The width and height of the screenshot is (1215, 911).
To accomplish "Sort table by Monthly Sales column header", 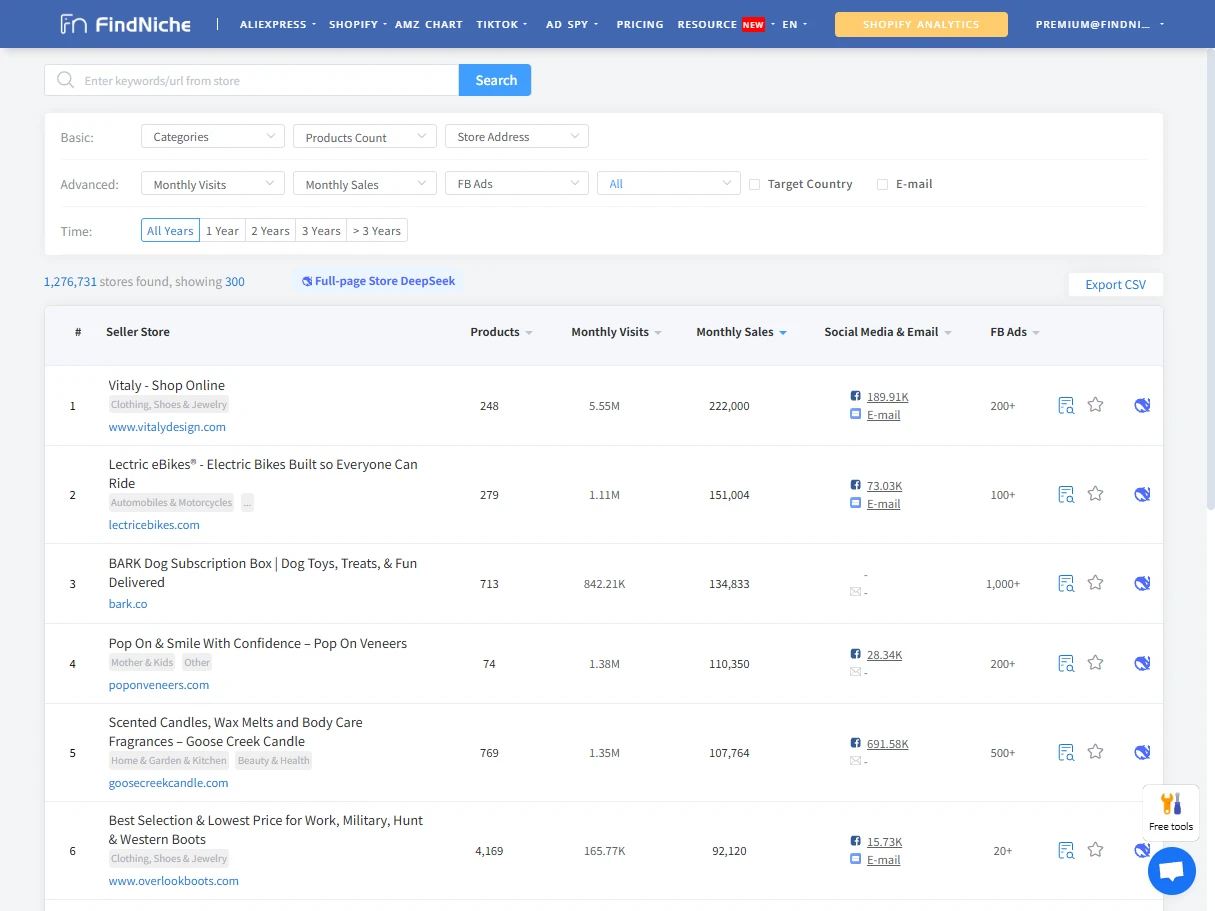I will coord(741,332).
